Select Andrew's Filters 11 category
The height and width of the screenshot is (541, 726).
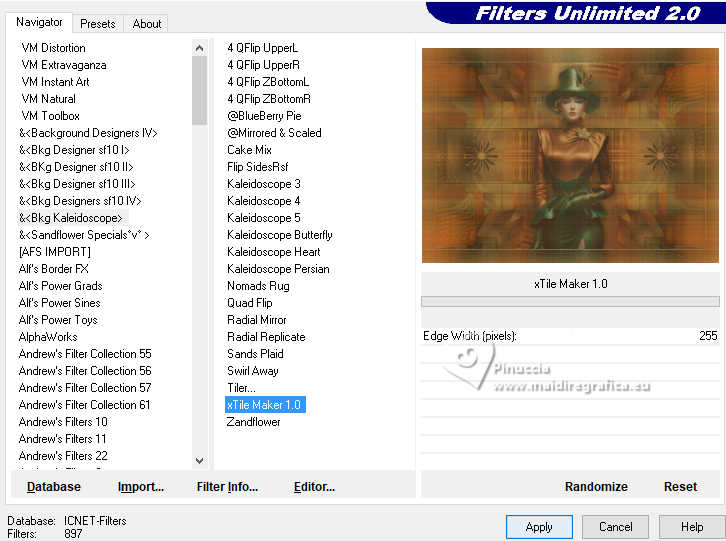(x=63, y=439)
